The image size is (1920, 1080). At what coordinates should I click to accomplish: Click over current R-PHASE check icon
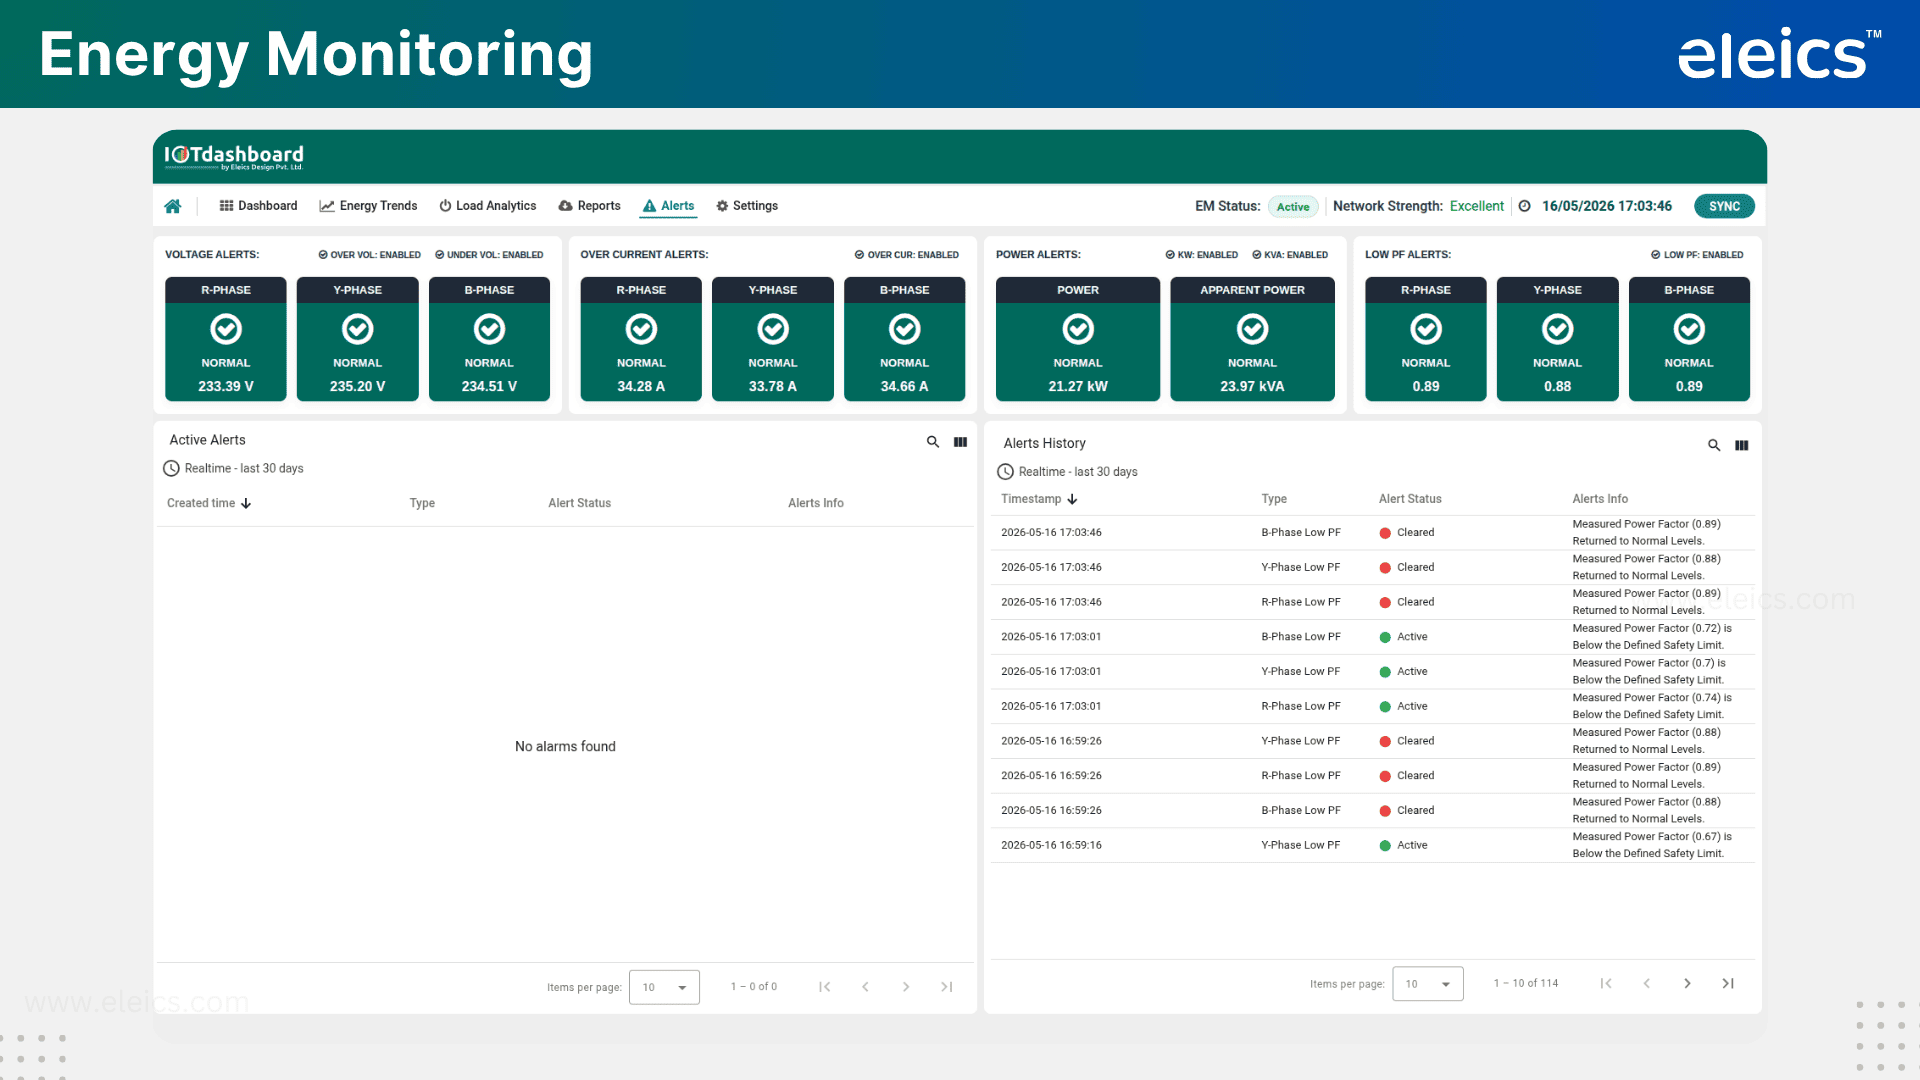click(641, 329)
